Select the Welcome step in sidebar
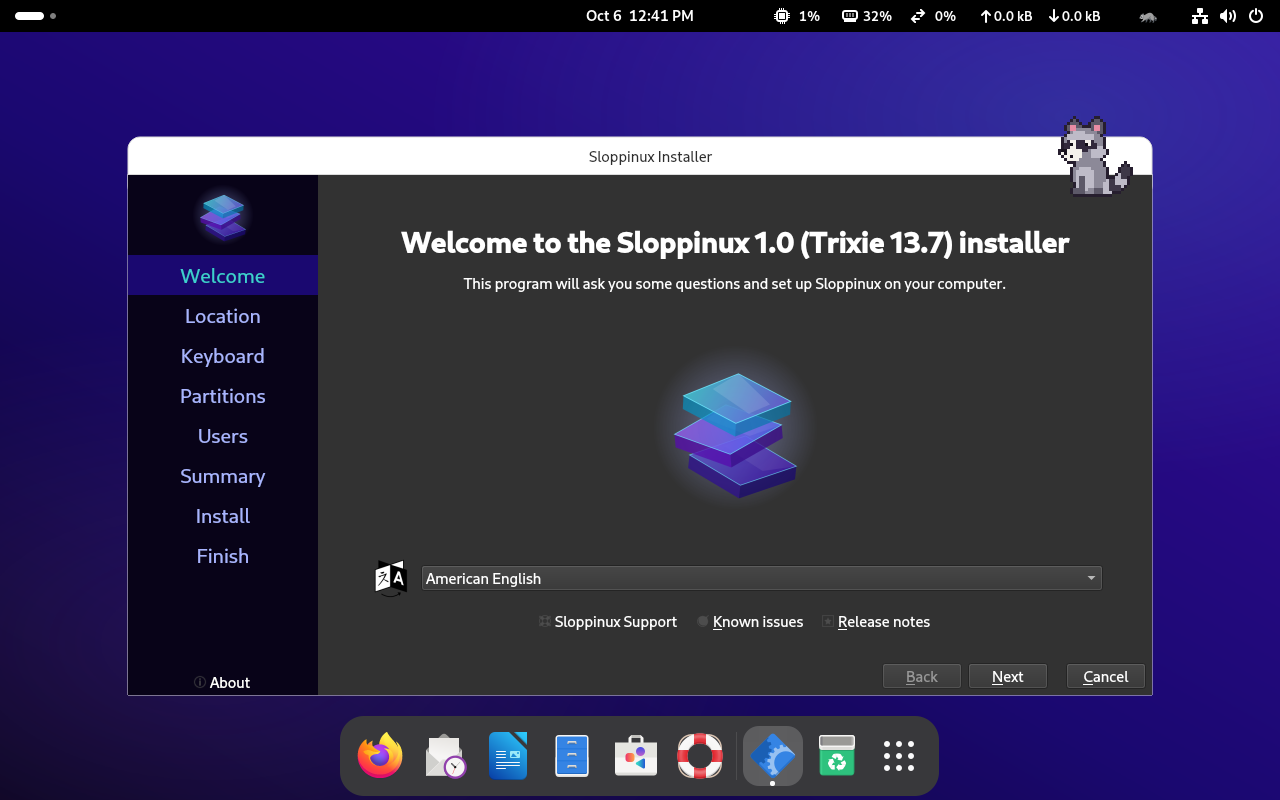This screenshot has height=800, width=1280. click(x=223, y=276)
